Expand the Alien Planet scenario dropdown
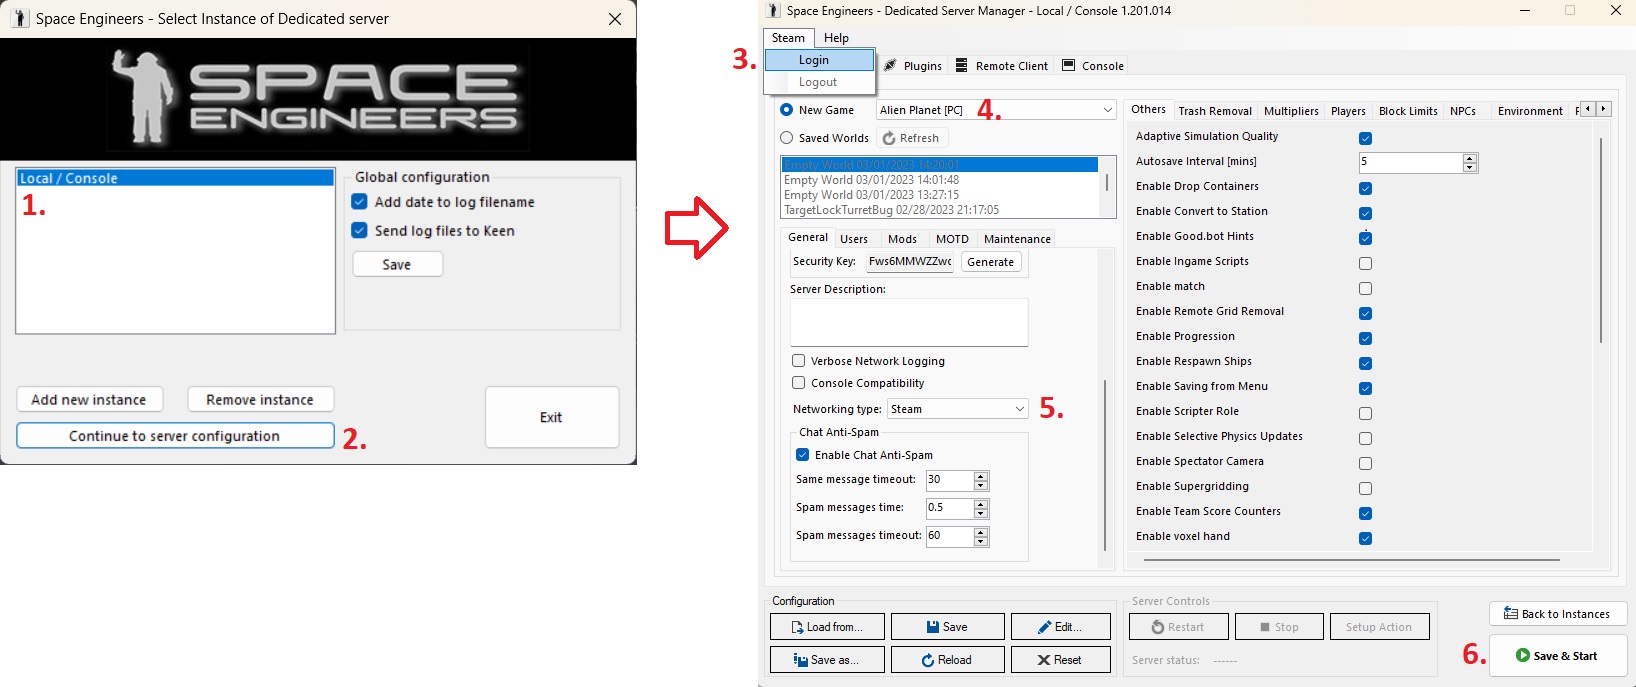 (x=1107, y=110)
